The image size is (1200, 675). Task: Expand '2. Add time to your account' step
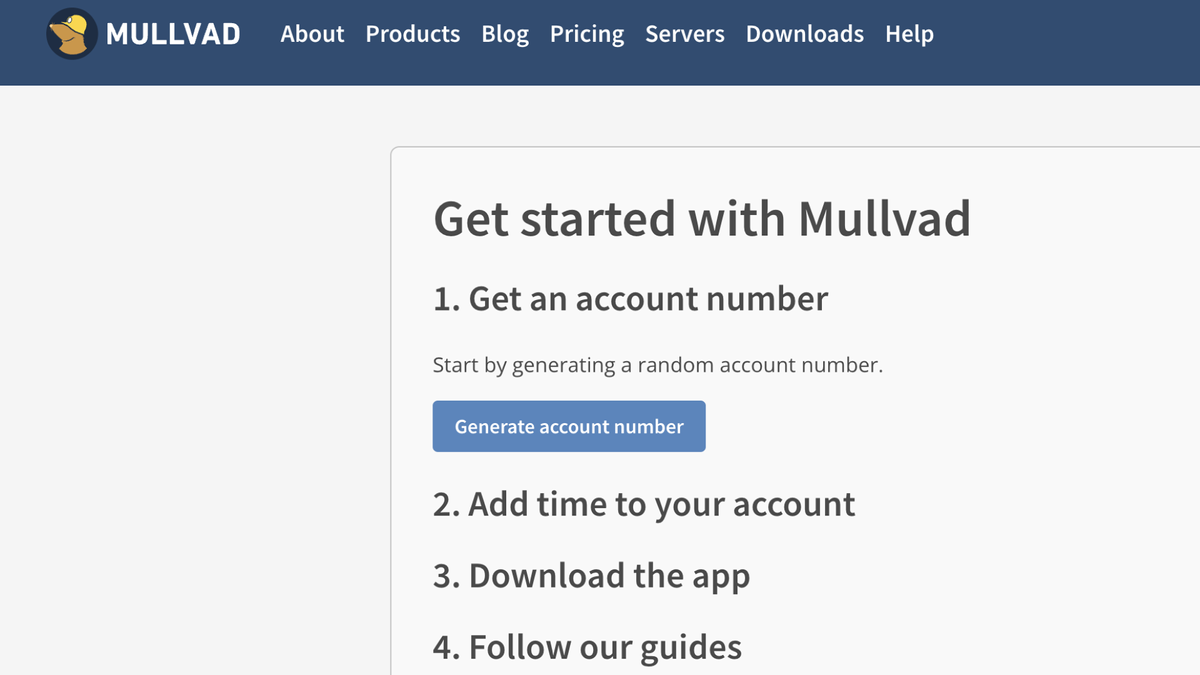click(x=644, y=504)
